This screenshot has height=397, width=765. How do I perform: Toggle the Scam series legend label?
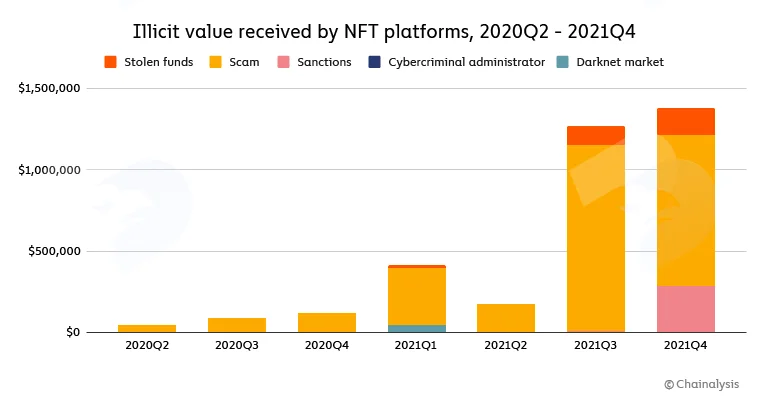pyautogui.click(x=244, y=62)
